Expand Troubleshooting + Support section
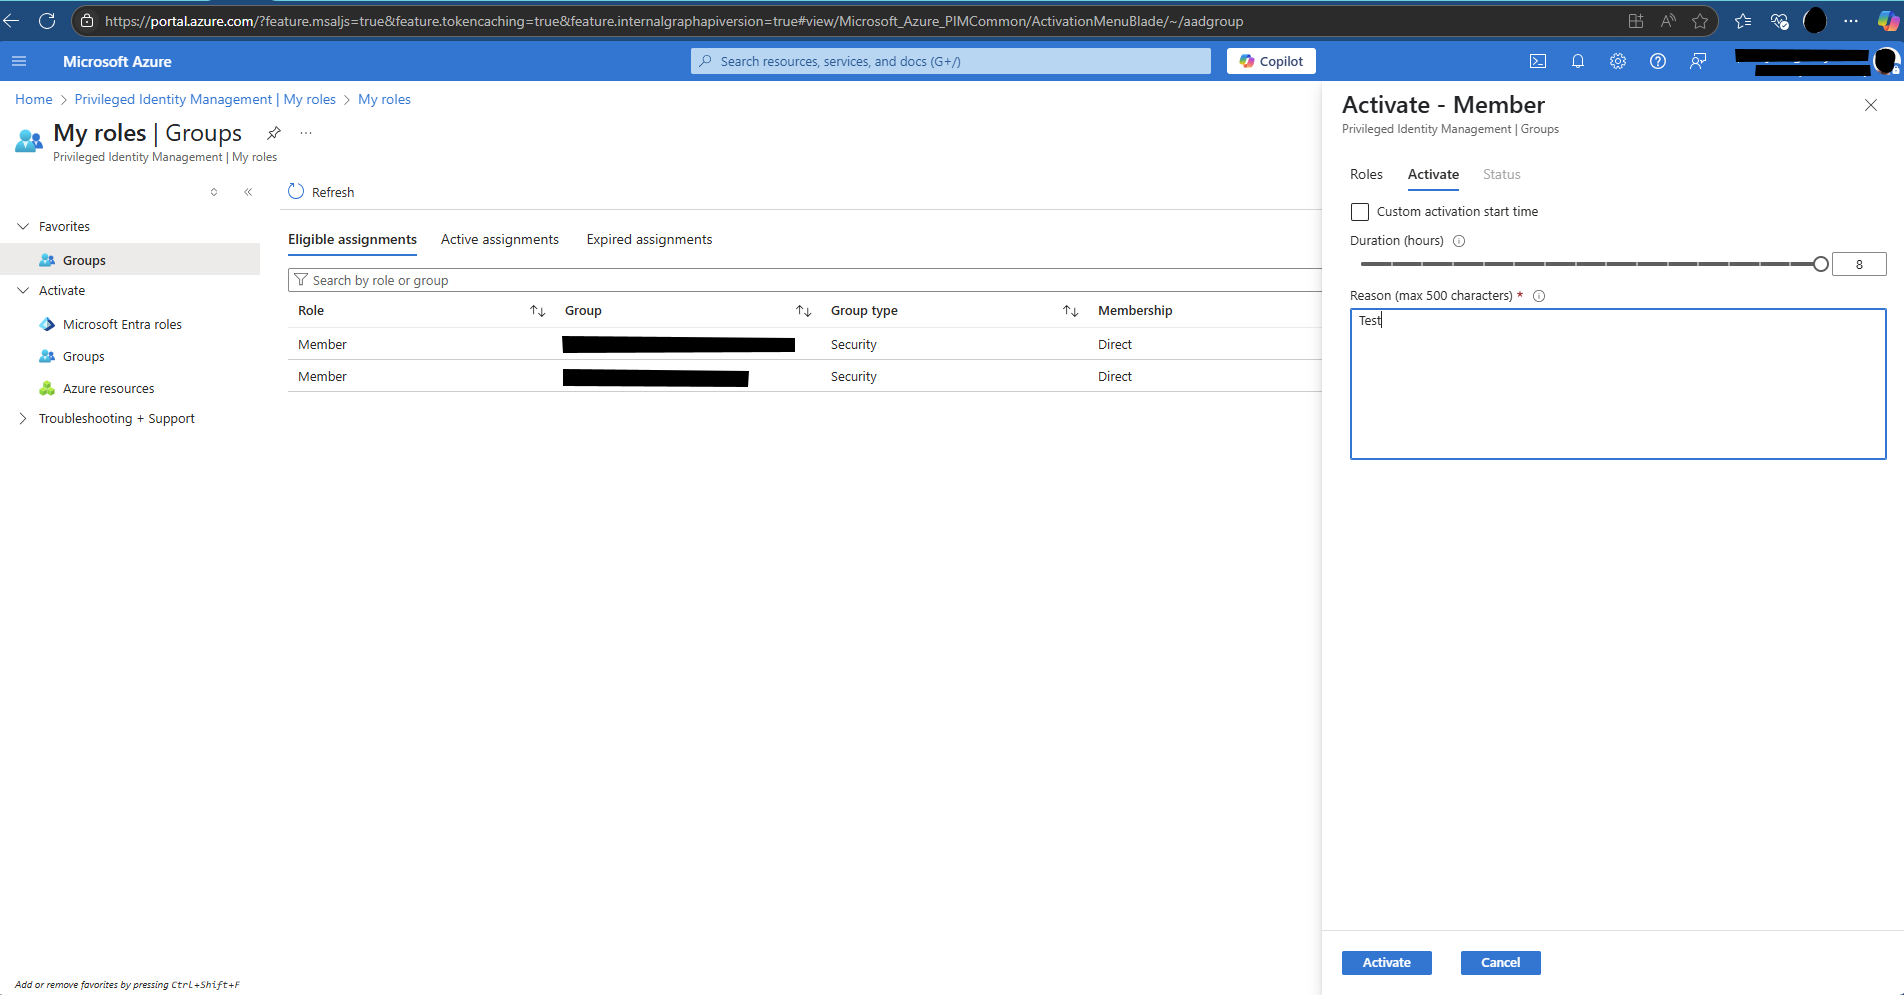Image resolution: width=1904 pixels, height=995 pixels. [x=23, y=419]
